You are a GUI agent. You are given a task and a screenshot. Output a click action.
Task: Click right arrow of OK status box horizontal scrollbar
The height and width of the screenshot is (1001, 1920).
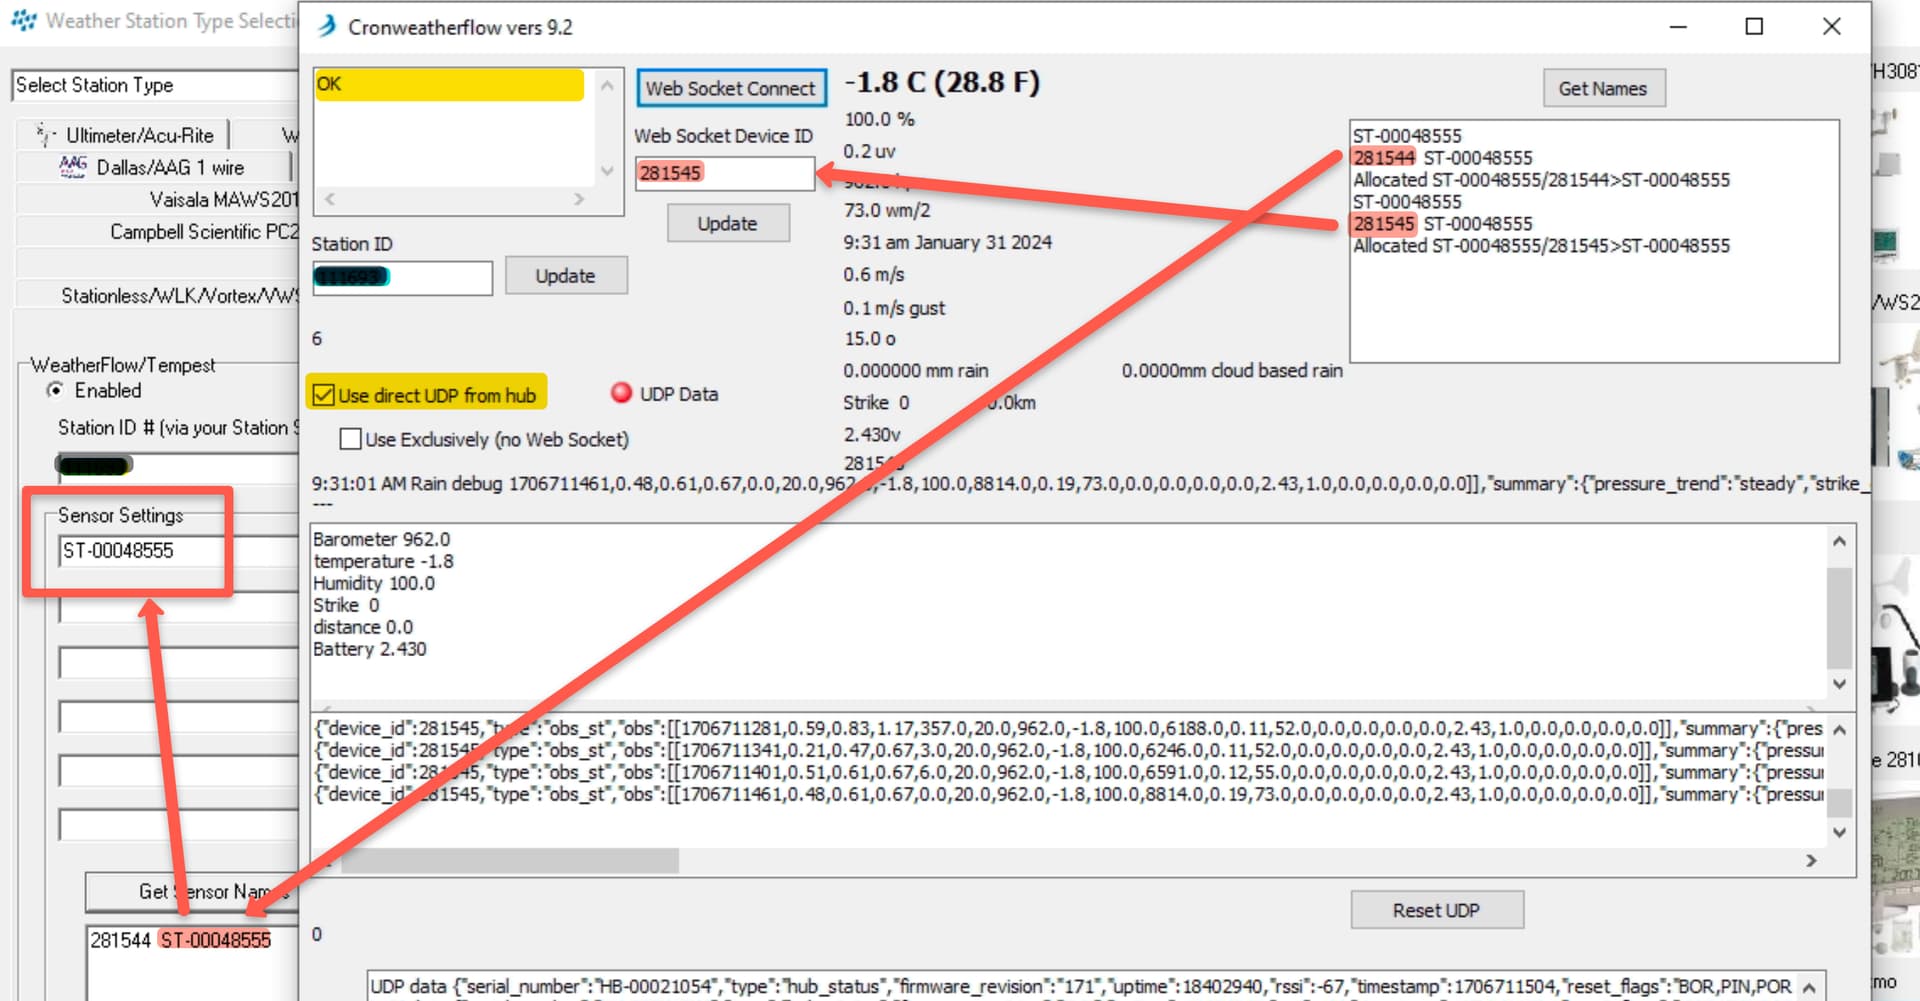579,199
